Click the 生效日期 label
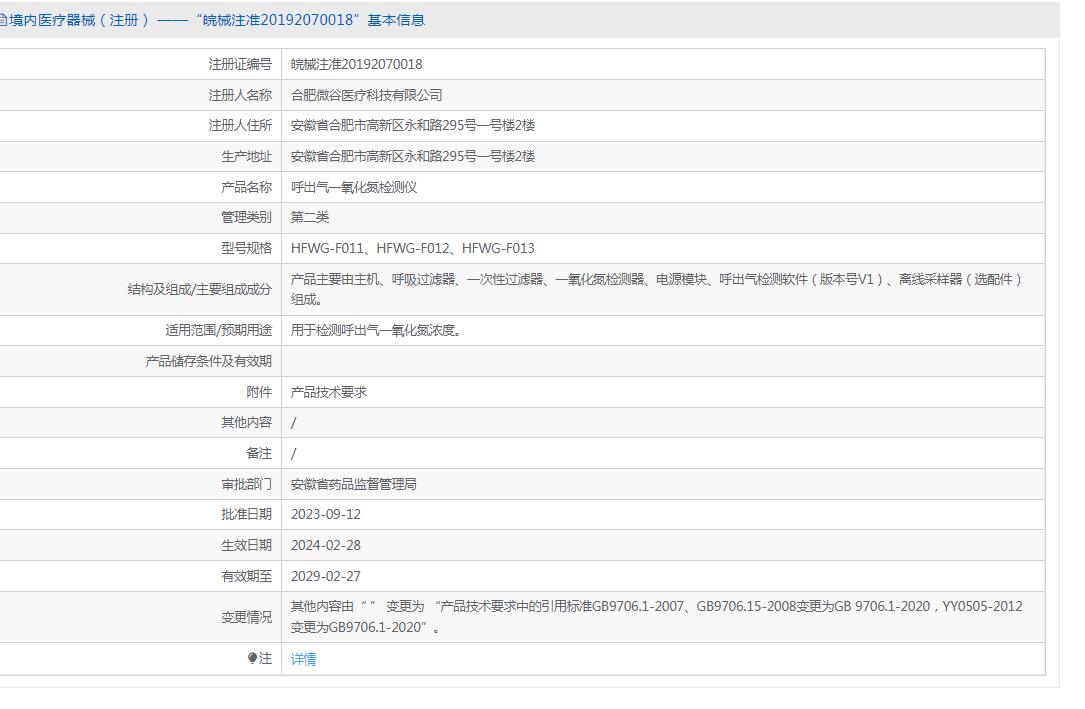 pyautogui.click(x=246, y=546)
